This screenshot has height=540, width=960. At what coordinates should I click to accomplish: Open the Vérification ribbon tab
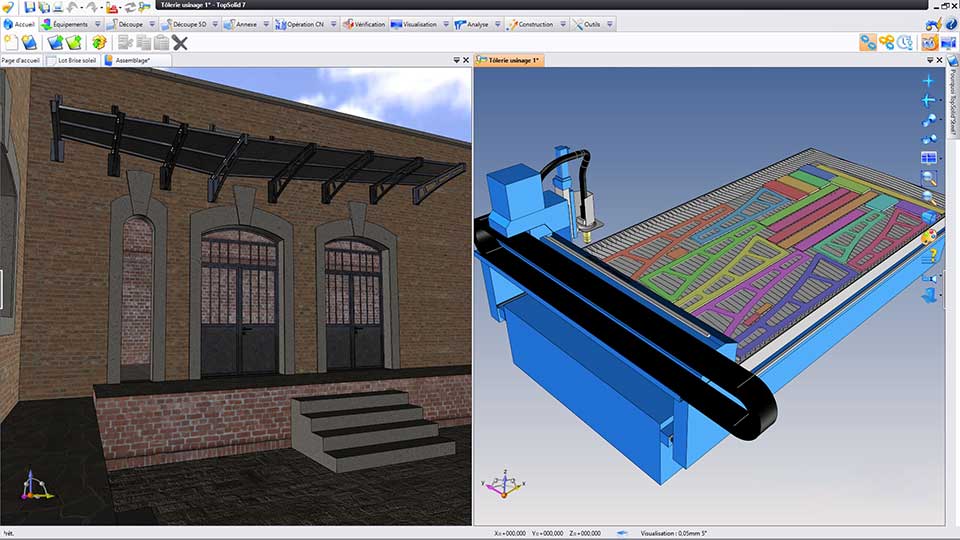364,24
